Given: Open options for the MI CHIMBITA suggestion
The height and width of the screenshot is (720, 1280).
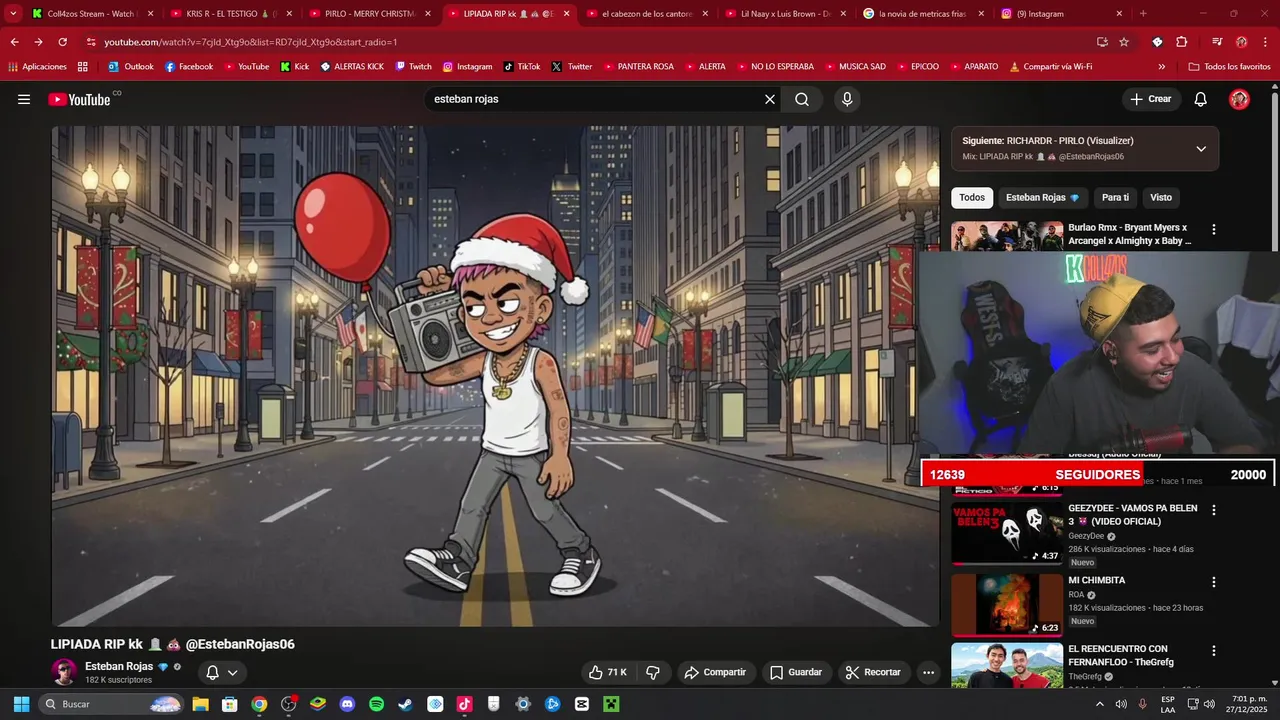Looking at the screenshot, I should point(1214,582).
